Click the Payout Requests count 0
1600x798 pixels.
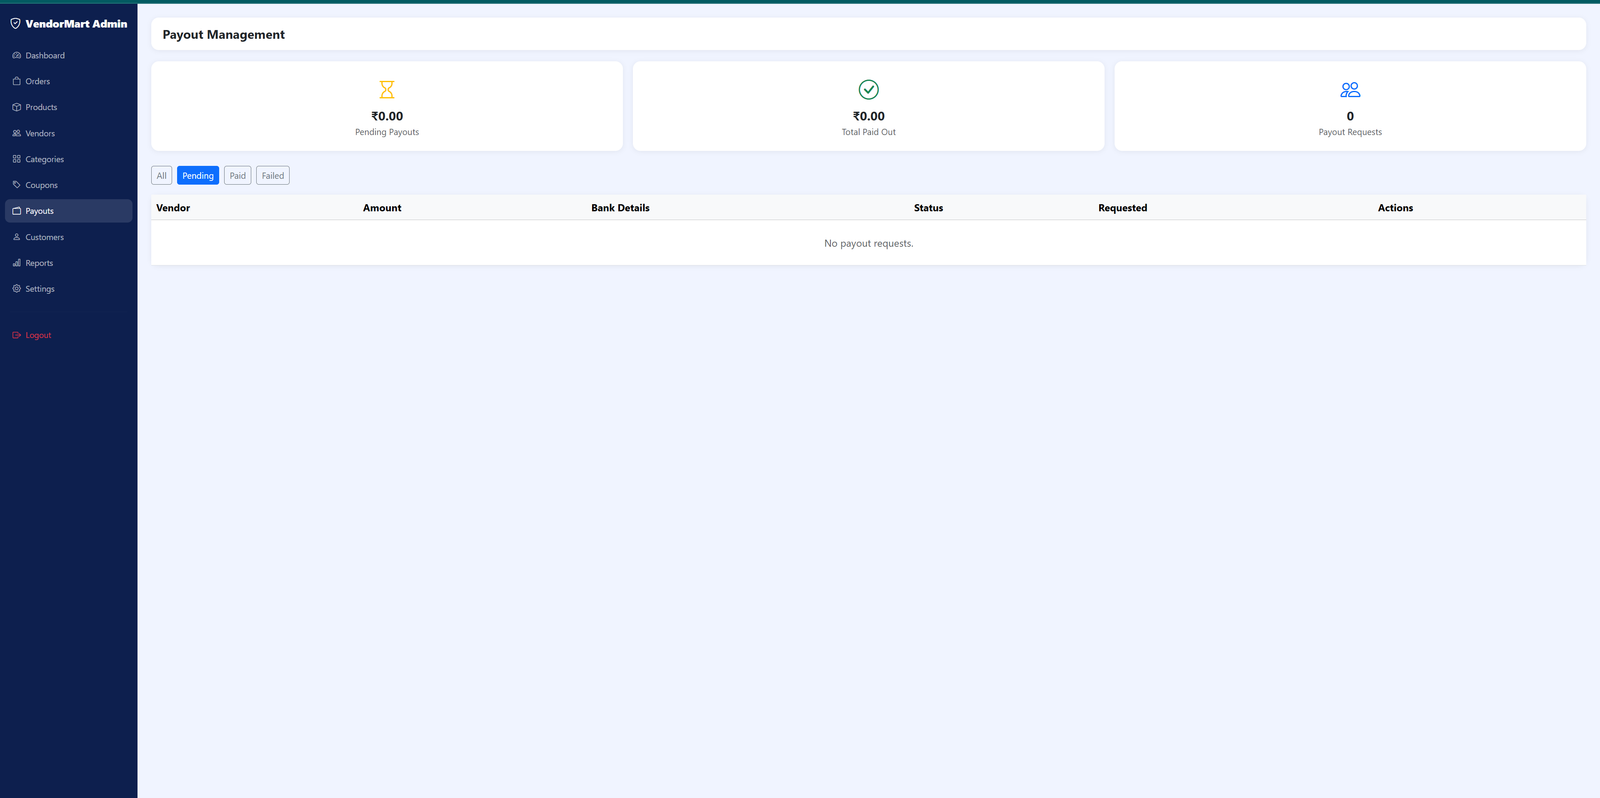tap(1350, 116)
